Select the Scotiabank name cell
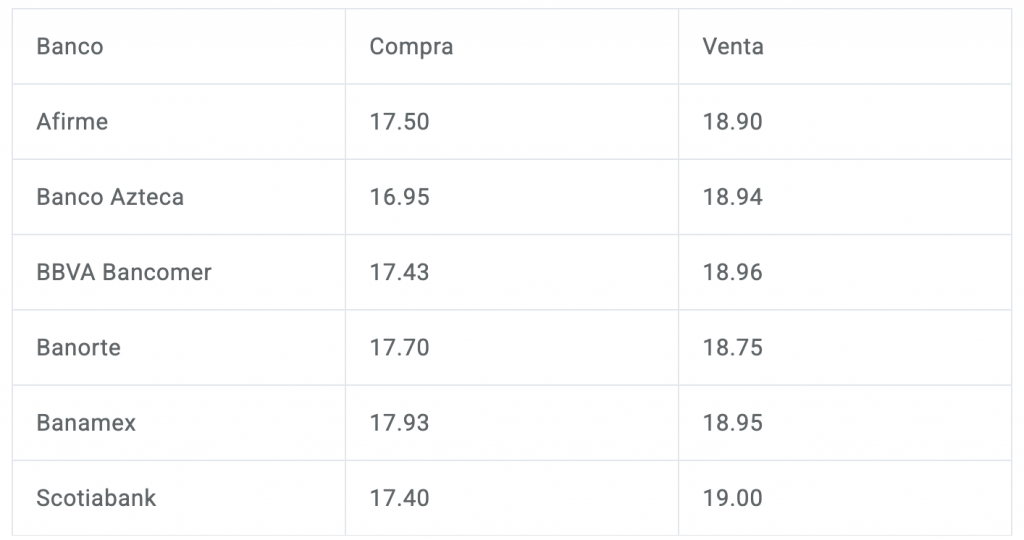 96,498
